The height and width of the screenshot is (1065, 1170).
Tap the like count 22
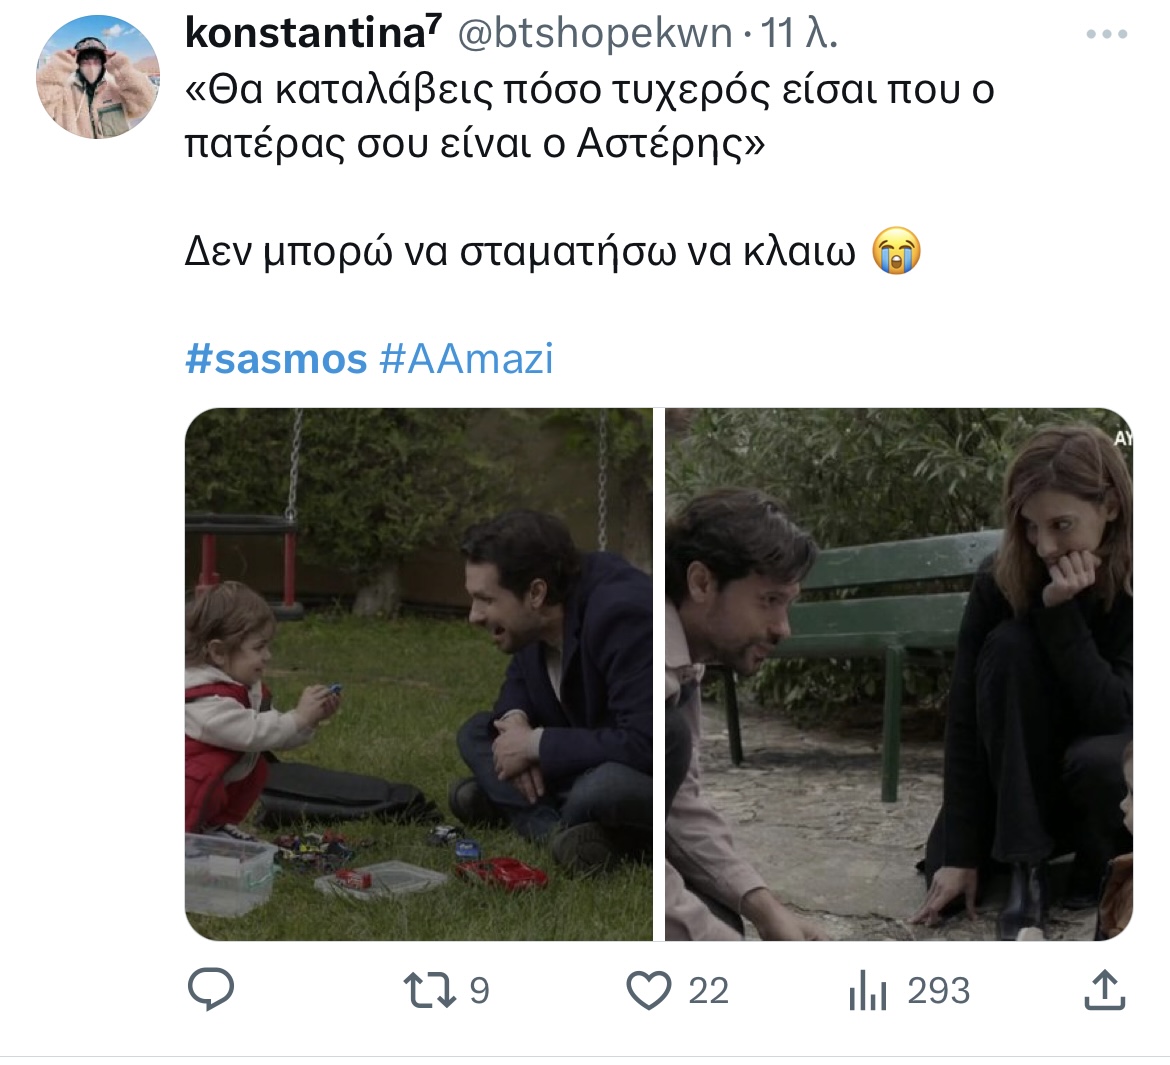(x=708, y=991)
